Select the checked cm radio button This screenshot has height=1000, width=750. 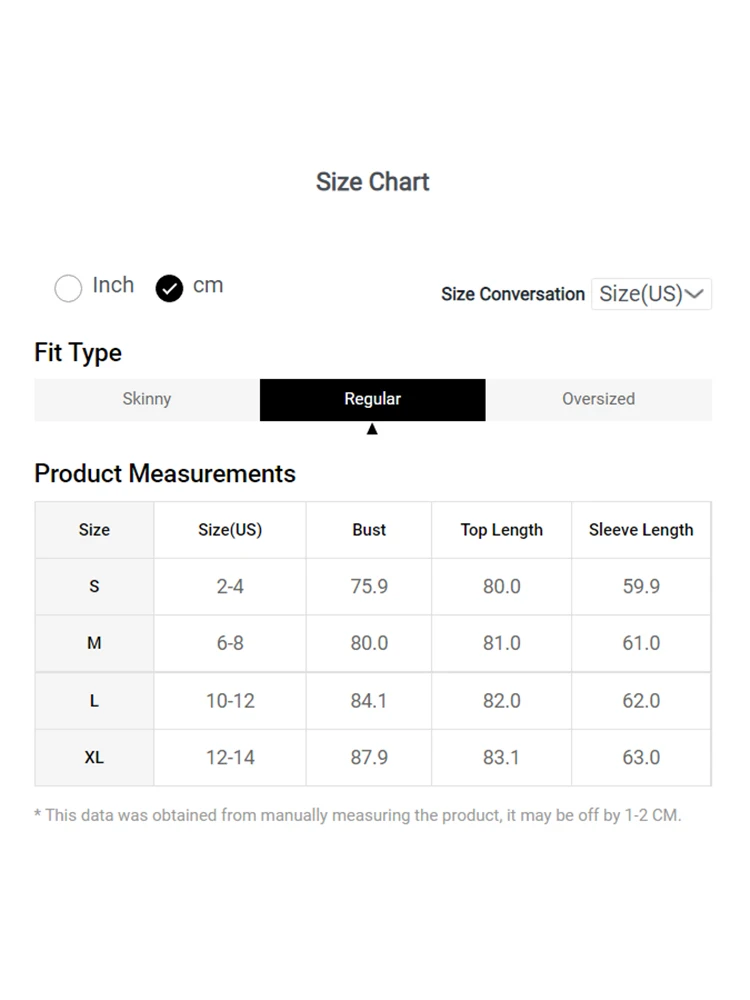169,288
